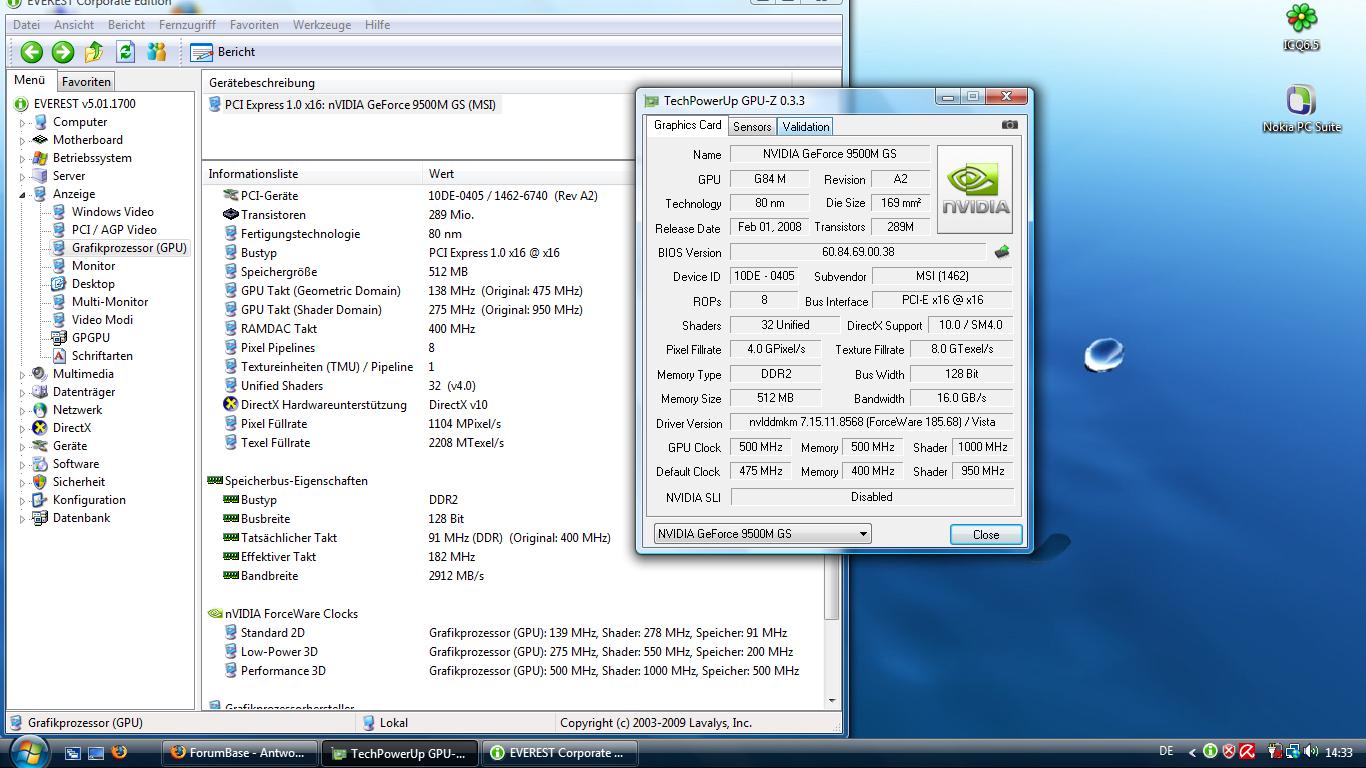Expand the Computer tree node
The width and height of the screenshot is (1366, 768).
tap(23, 123)
